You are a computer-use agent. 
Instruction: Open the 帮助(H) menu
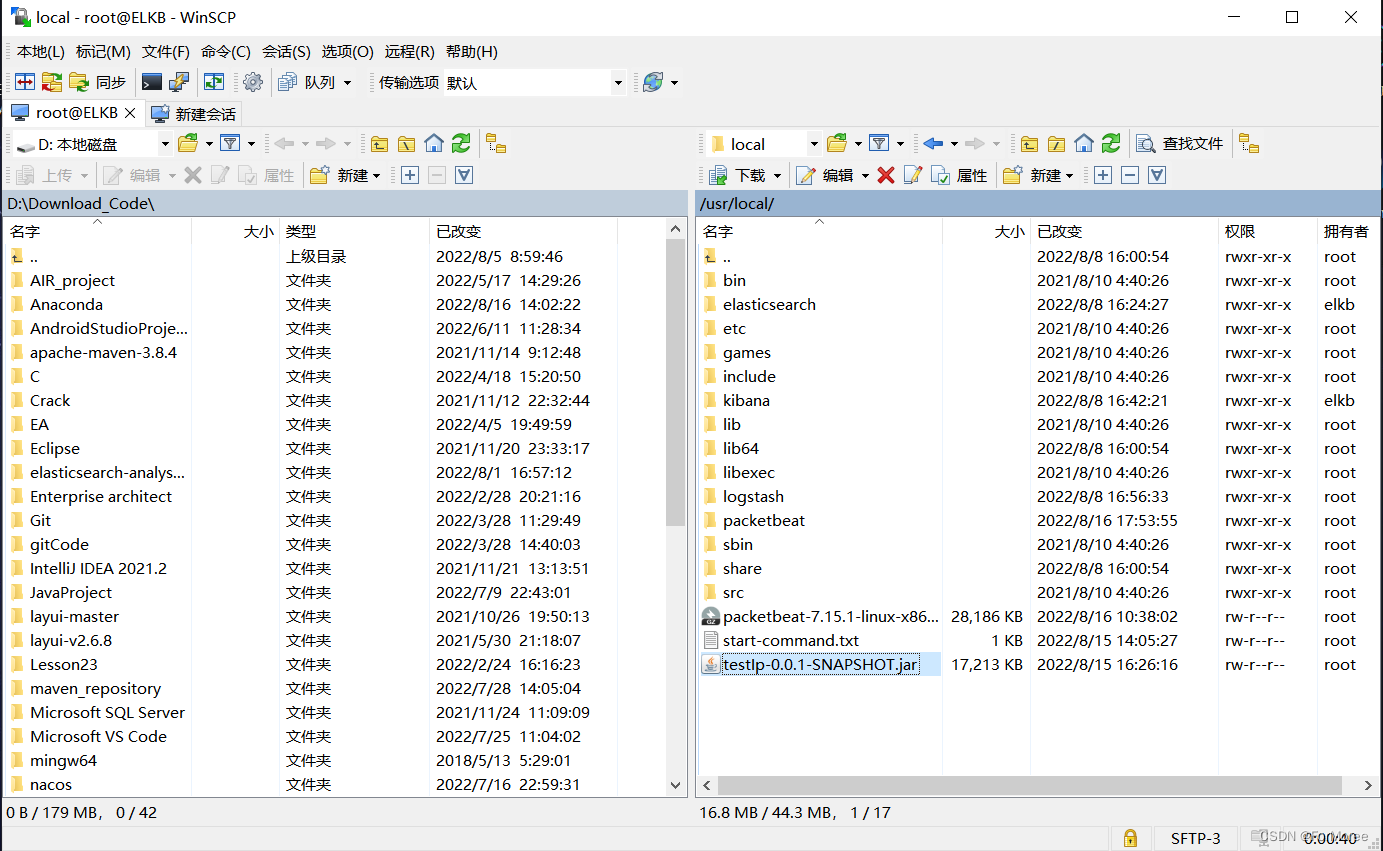coord(471,51)
